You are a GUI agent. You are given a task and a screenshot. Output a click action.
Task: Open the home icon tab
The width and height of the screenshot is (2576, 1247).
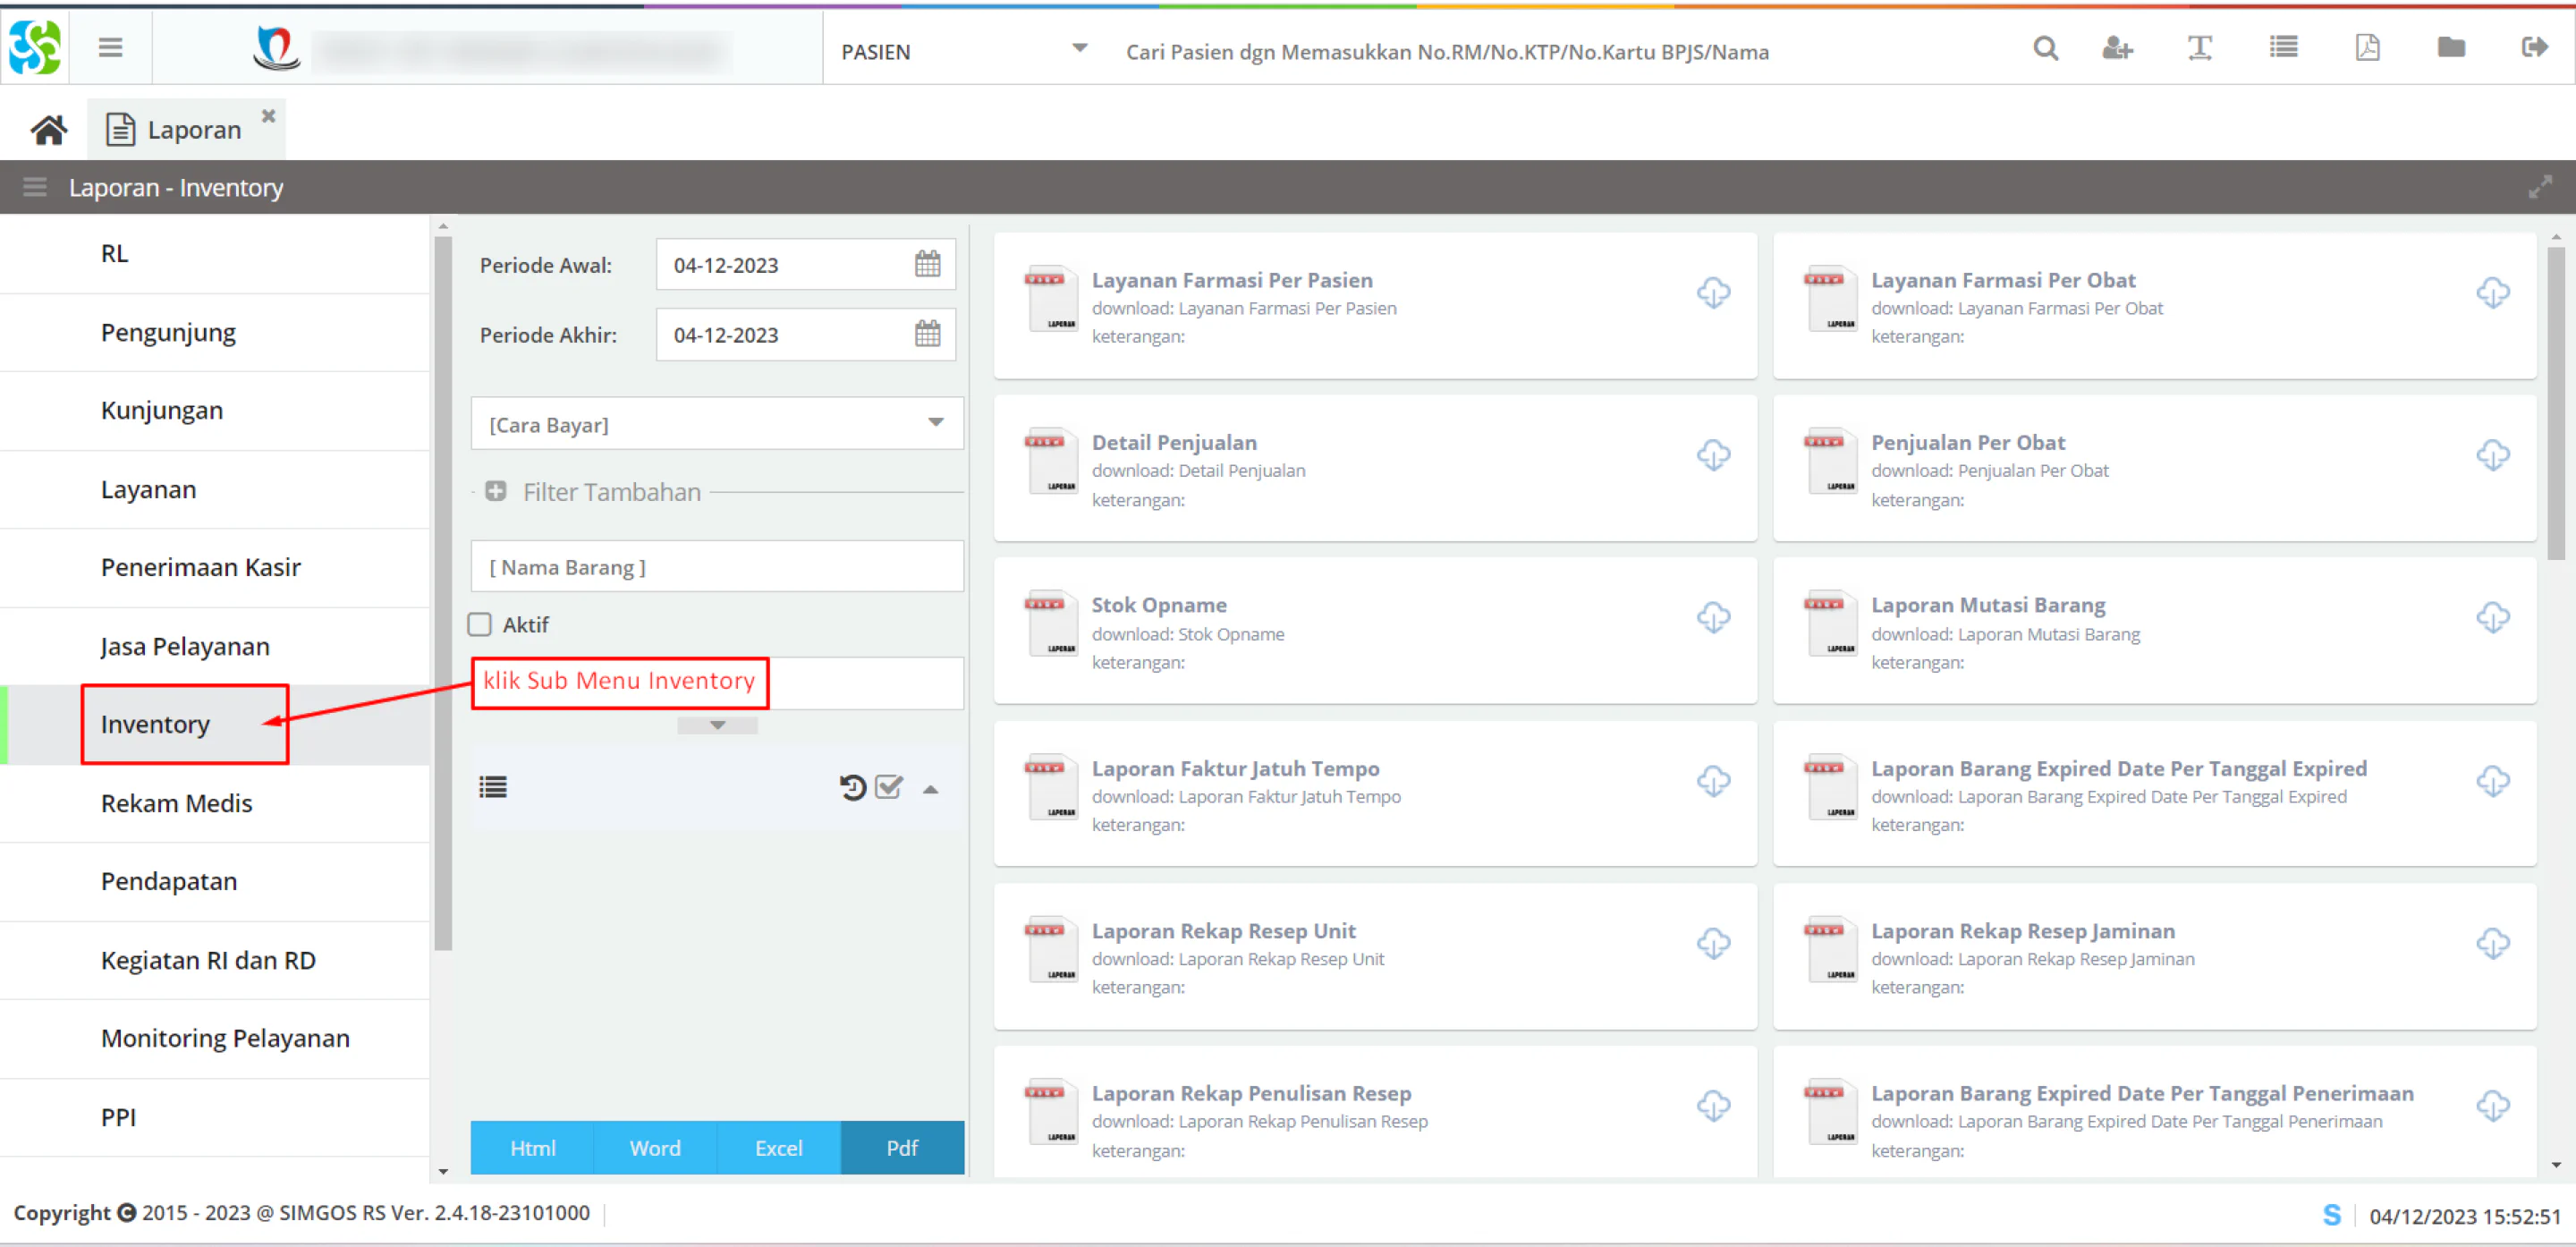coord(48,129)
